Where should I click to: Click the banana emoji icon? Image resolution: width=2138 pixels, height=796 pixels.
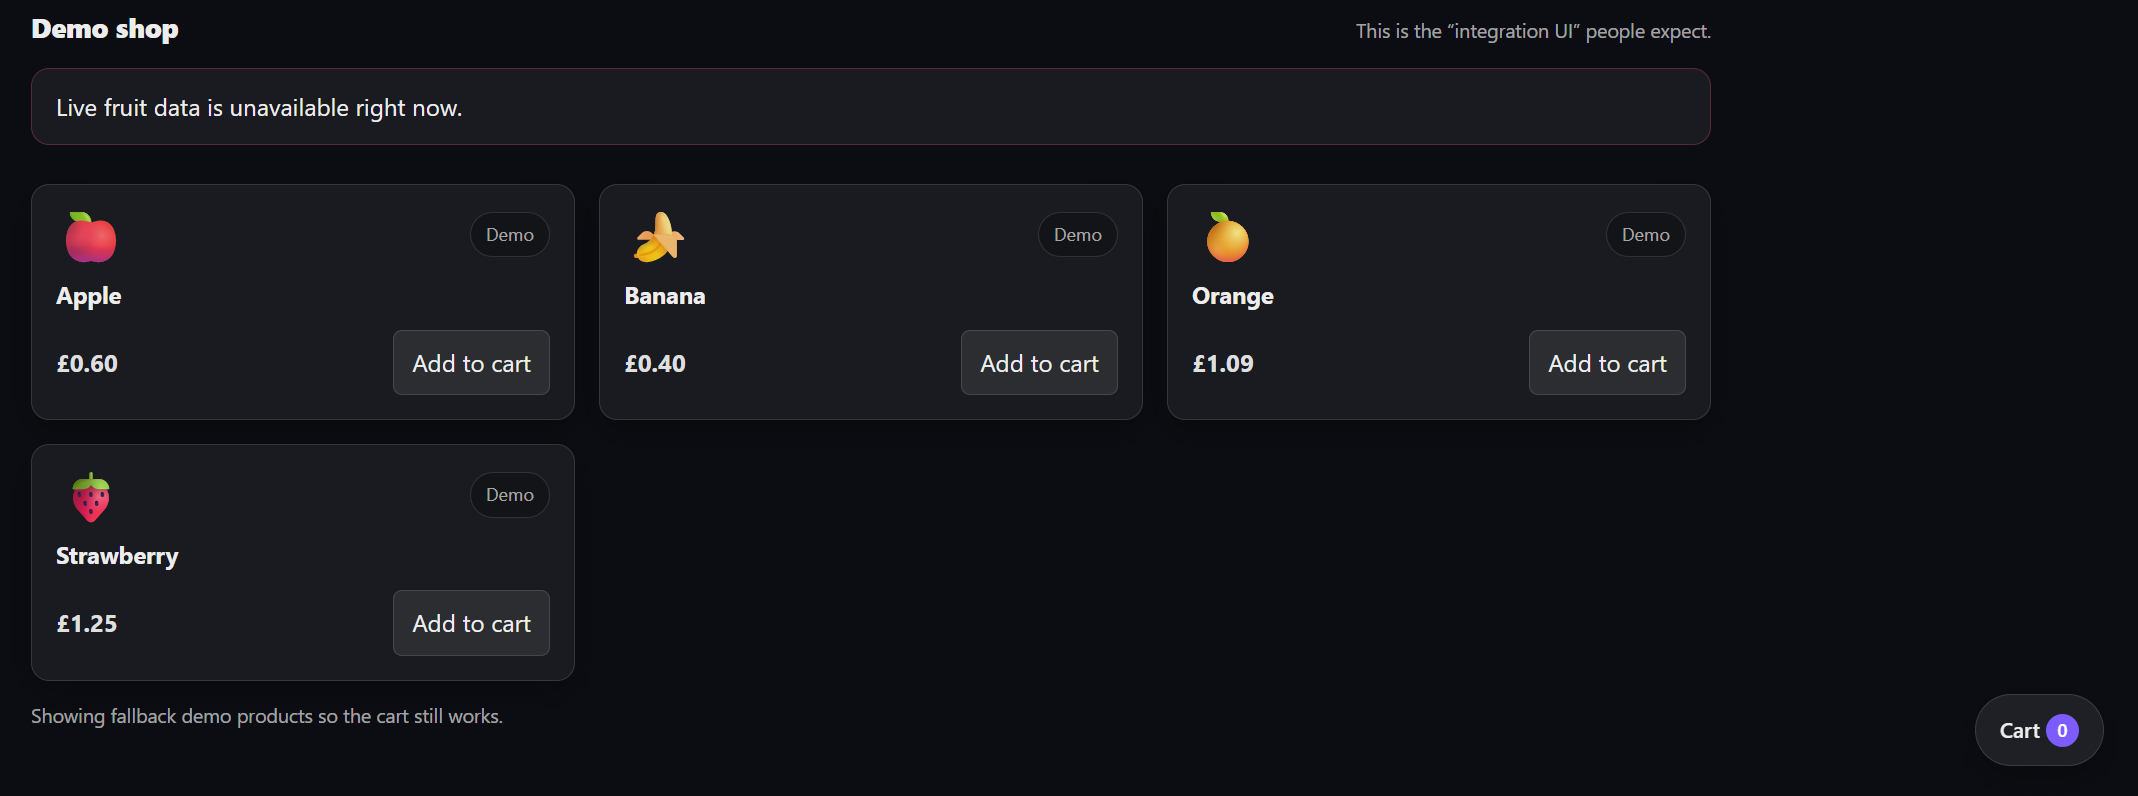point(659,237)
